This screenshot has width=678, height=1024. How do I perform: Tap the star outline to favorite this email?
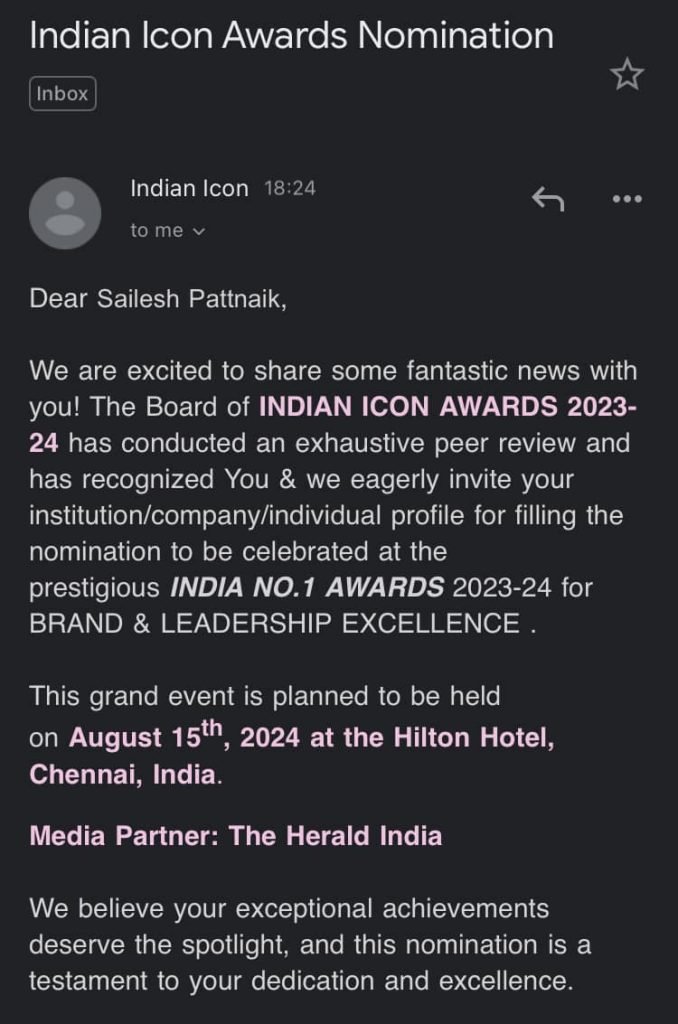(627, 73)
